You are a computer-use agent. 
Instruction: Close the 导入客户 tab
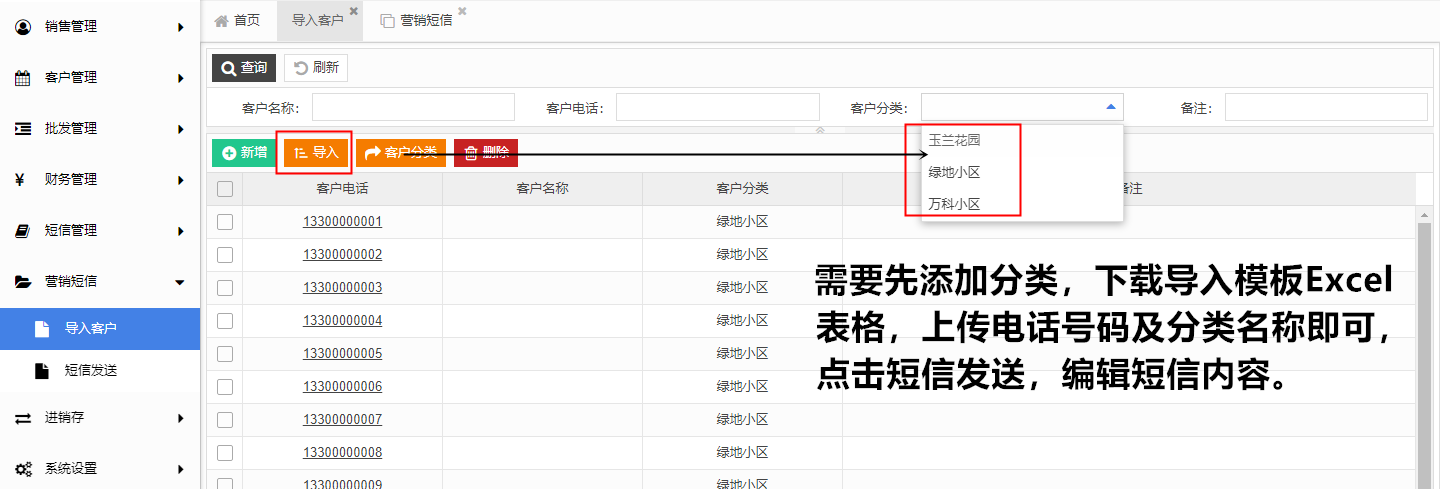point(354,11)
